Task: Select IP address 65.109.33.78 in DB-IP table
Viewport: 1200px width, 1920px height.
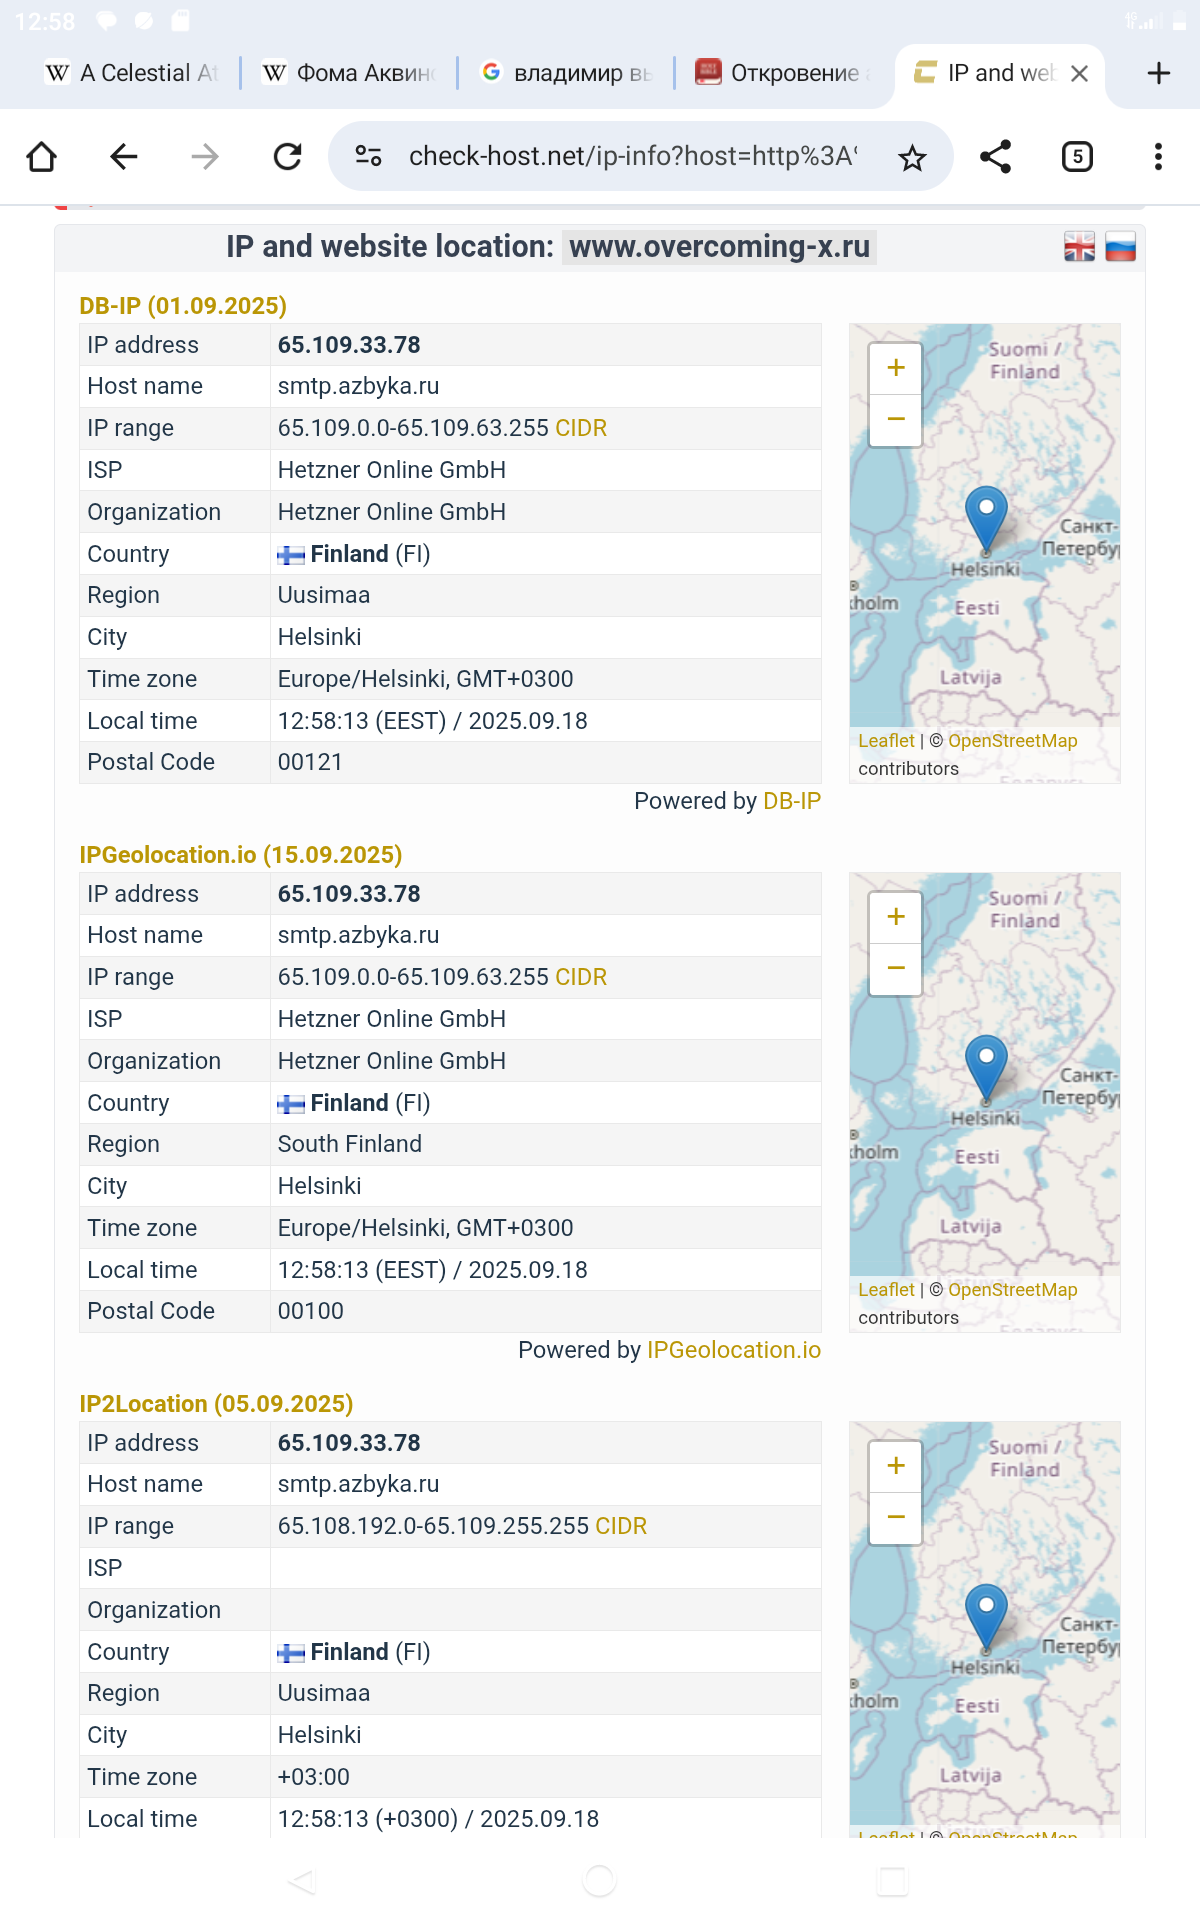Action: coord(349,345)
